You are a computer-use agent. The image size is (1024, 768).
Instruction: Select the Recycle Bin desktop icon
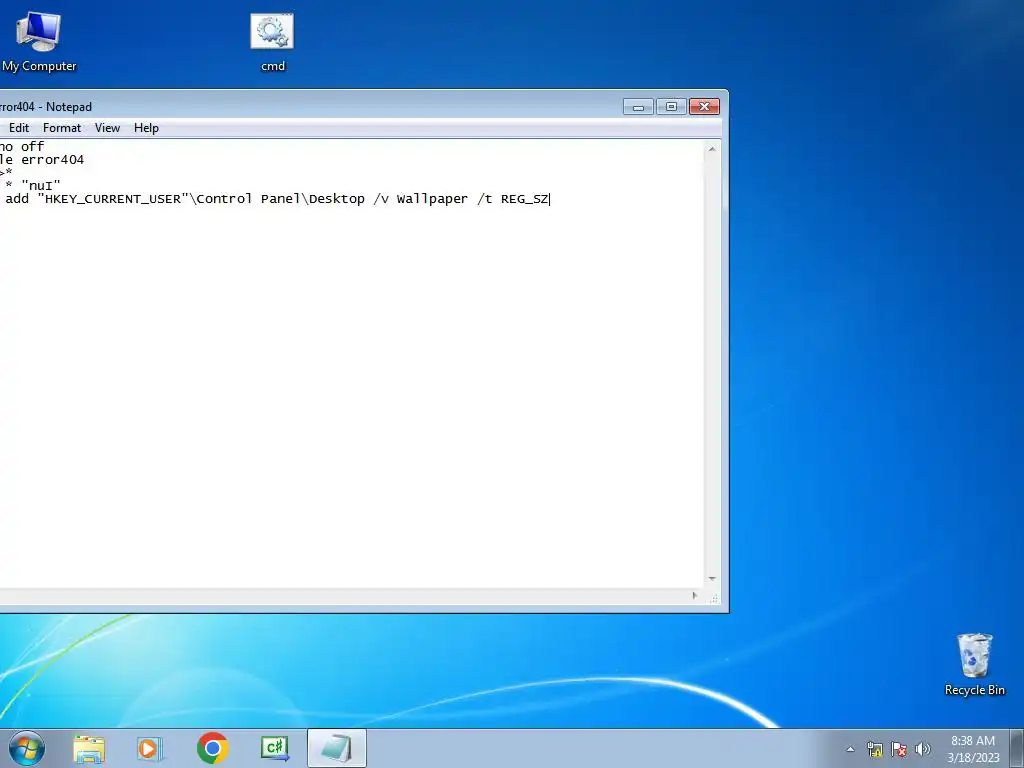click(x=974, y=664)
